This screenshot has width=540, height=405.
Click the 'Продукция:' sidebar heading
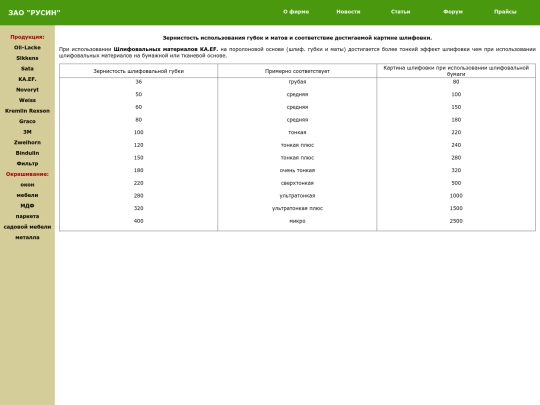pyautogui.click(x=27, y=37)
